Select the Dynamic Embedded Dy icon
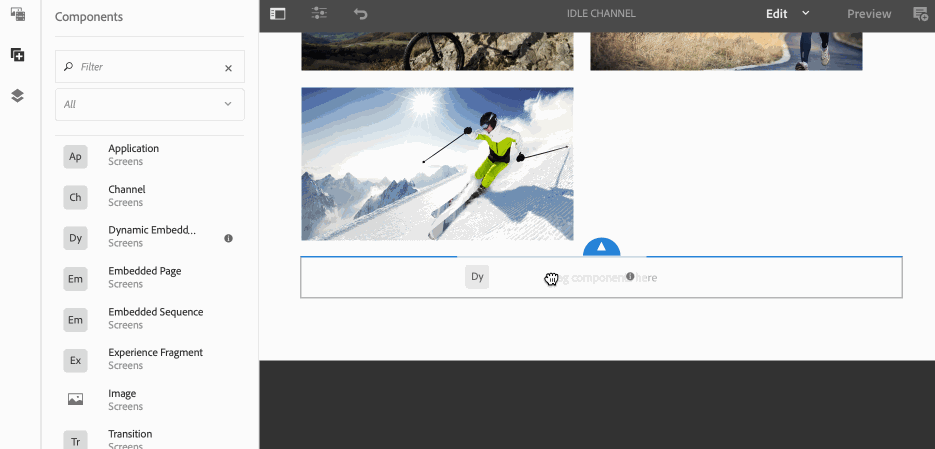935x449 pixels. [x=75, y=238]
